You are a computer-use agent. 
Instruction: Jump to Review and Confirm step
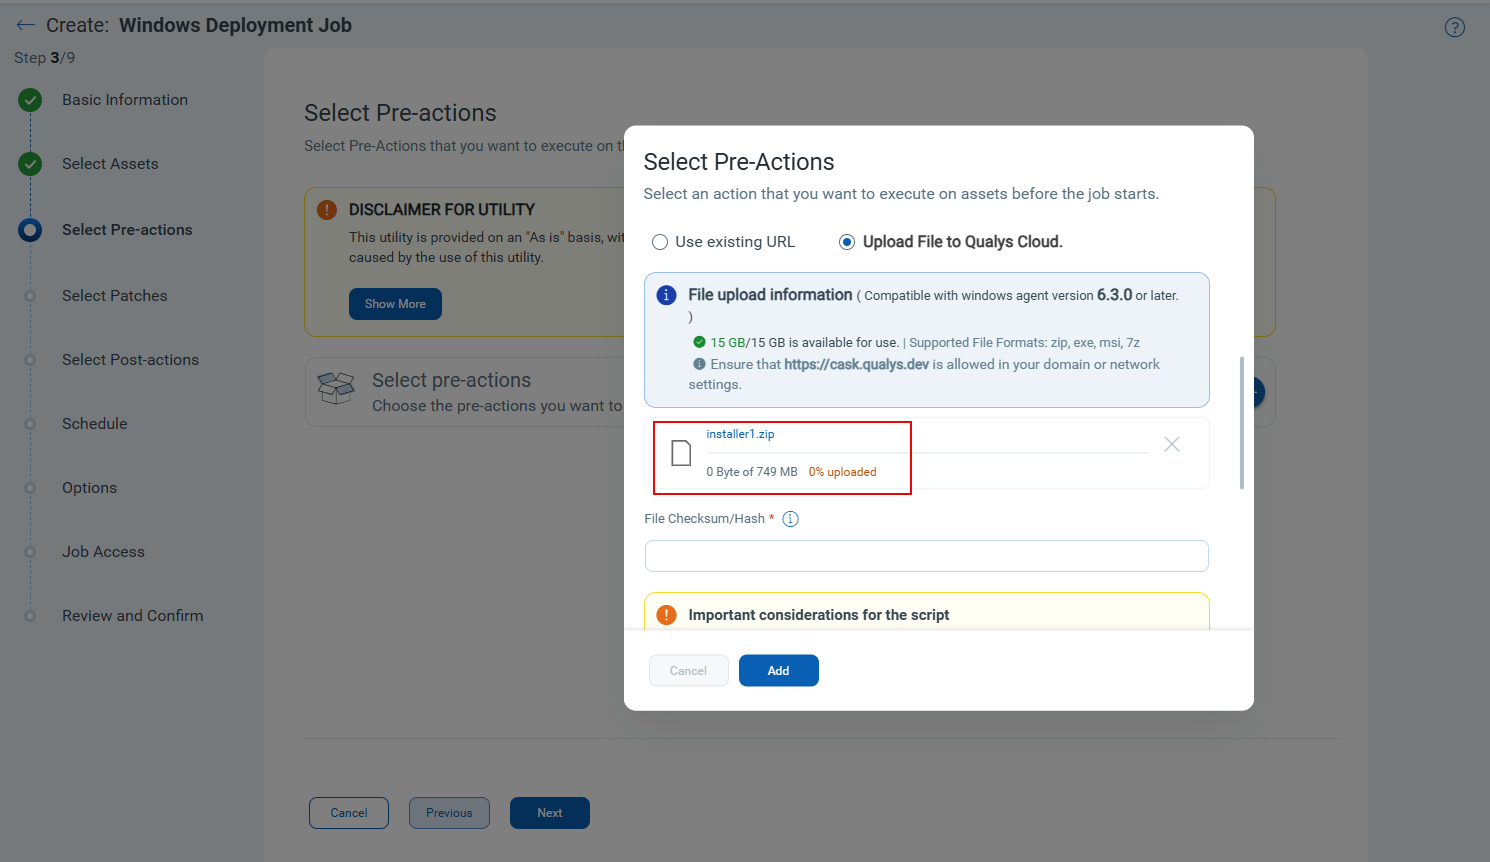coord(132,616)
